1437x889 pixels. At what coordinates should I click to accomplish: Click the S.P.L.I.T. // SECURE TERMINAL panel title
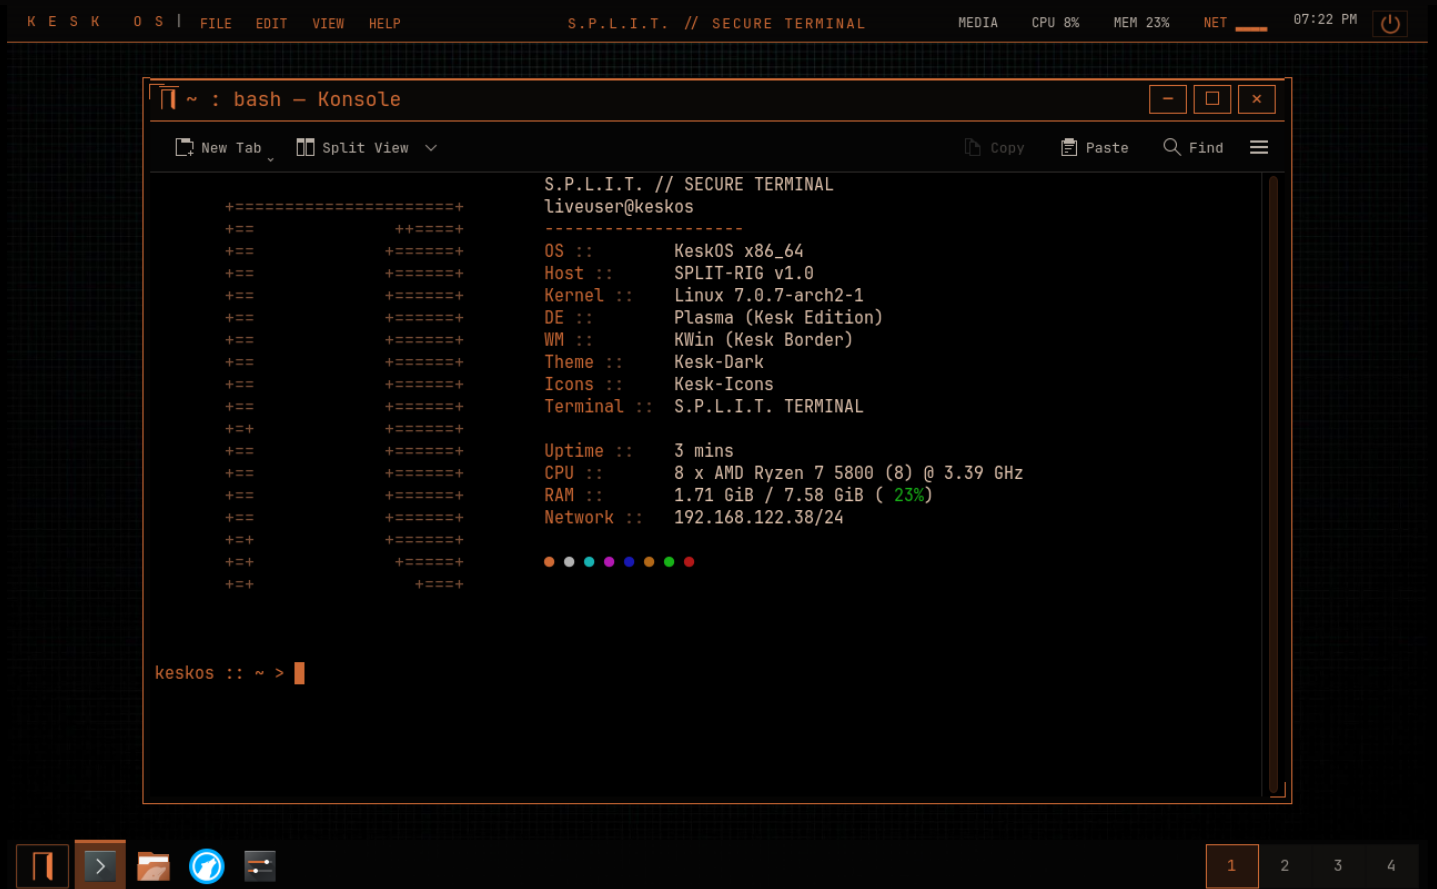[x=717, y=23]
